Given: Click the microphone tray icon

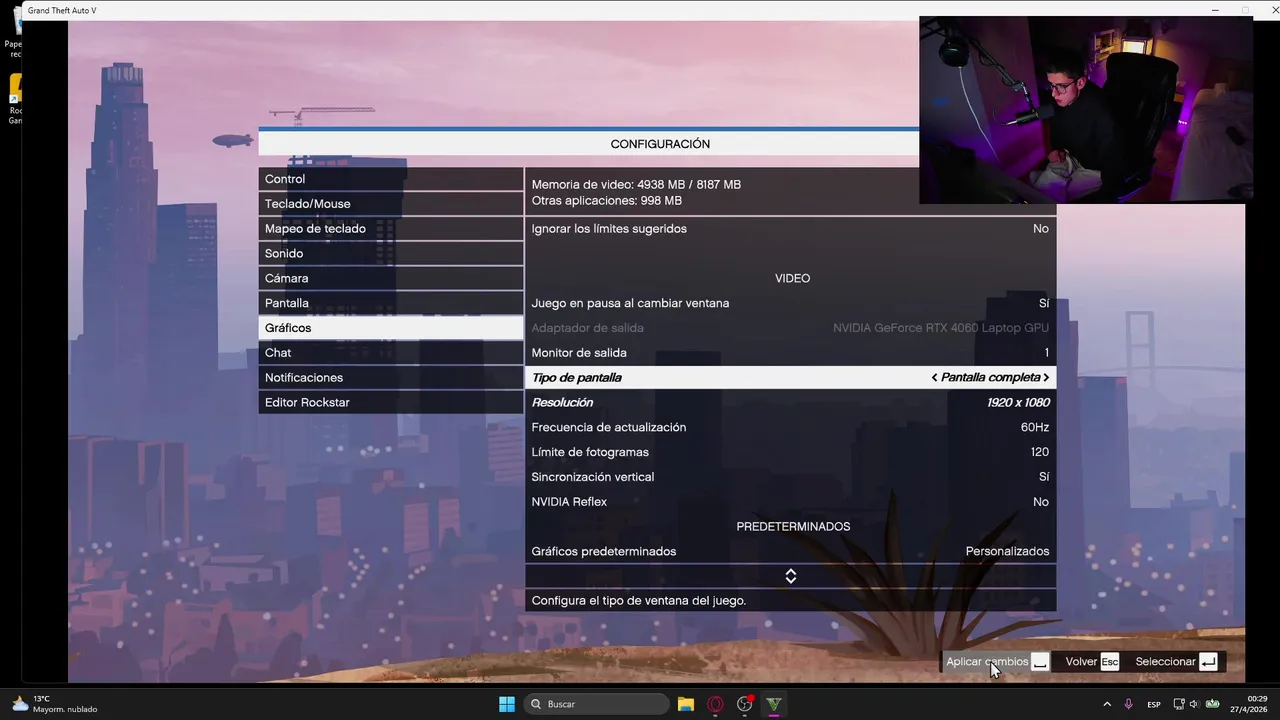Looking at the screenshot, I should (1129, 704).
